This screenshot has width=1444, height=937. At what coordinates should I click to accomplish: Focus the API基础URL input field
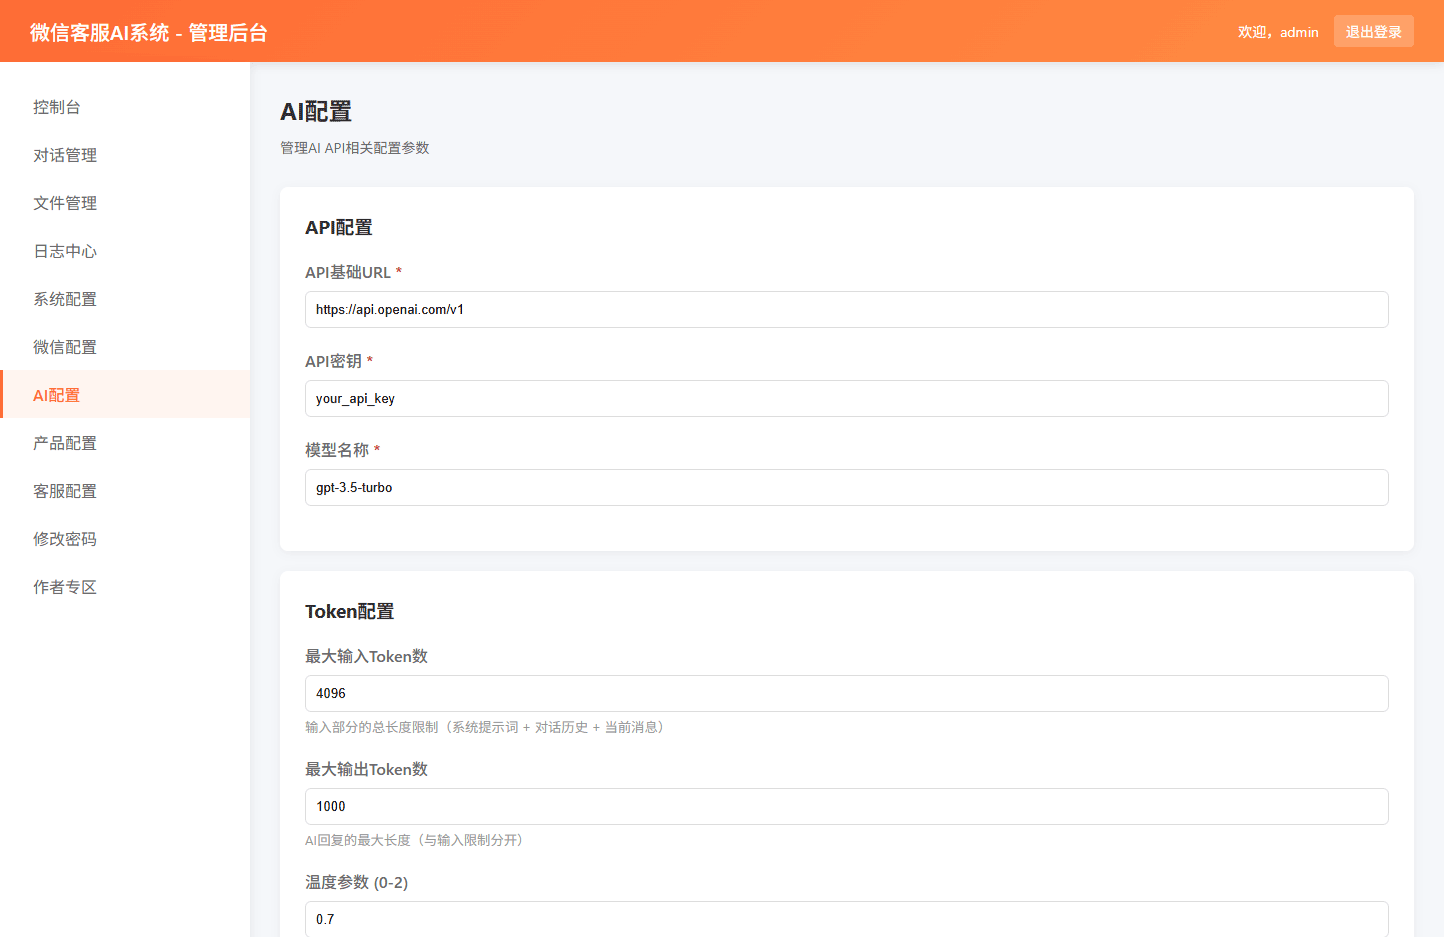pyautogui.click(x=846, y=309)
